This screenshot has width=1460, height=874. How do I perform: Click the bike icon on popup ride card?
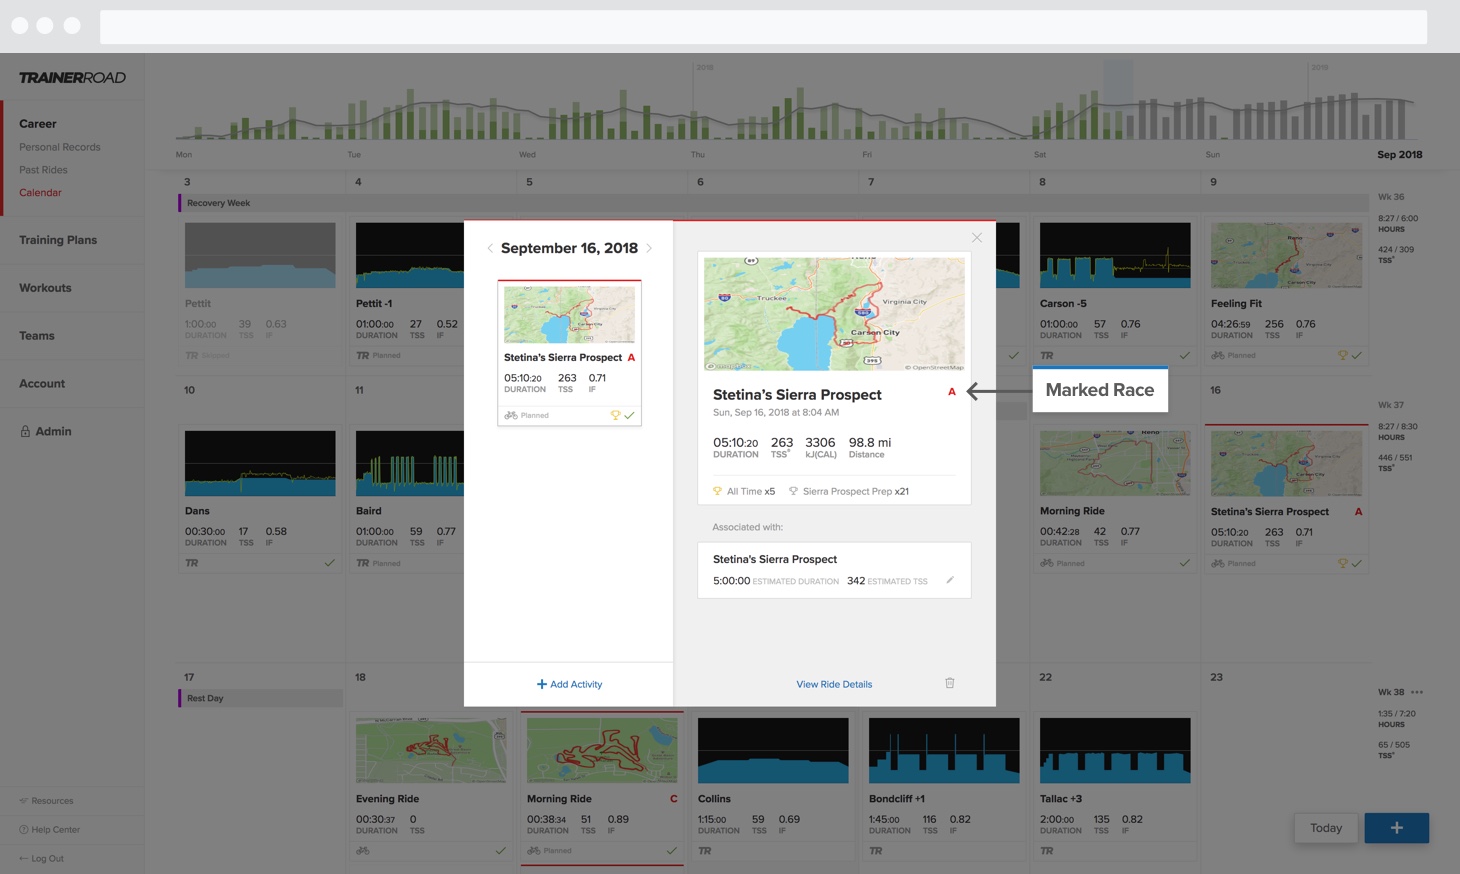coord(511,415)
